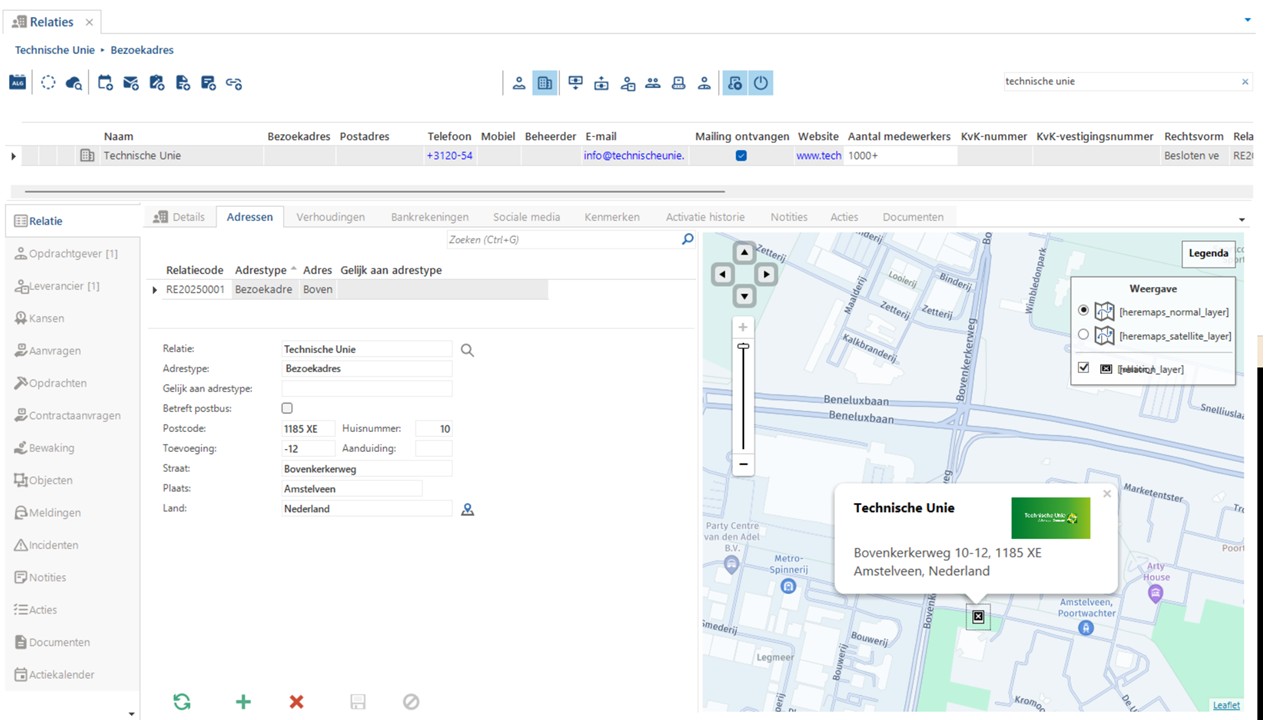1280x720 pixels.
Task: Close the Technische Unie map popup
Action: (x=1107, y=493)
